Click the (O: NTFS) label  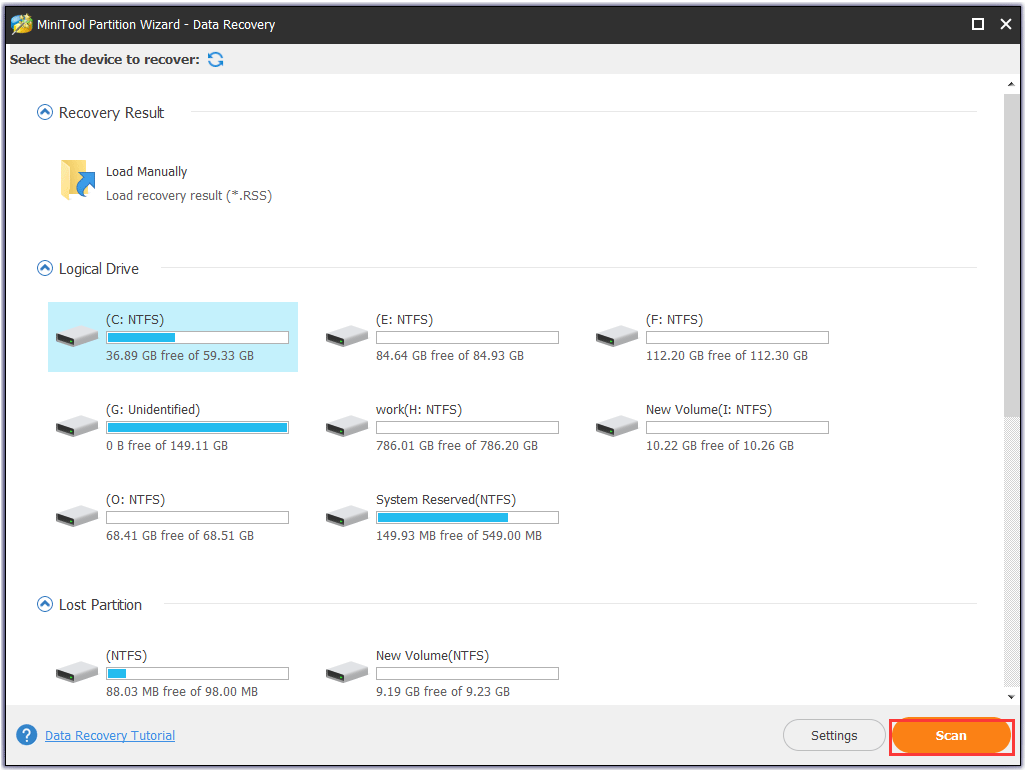click(x=135, y=500)
